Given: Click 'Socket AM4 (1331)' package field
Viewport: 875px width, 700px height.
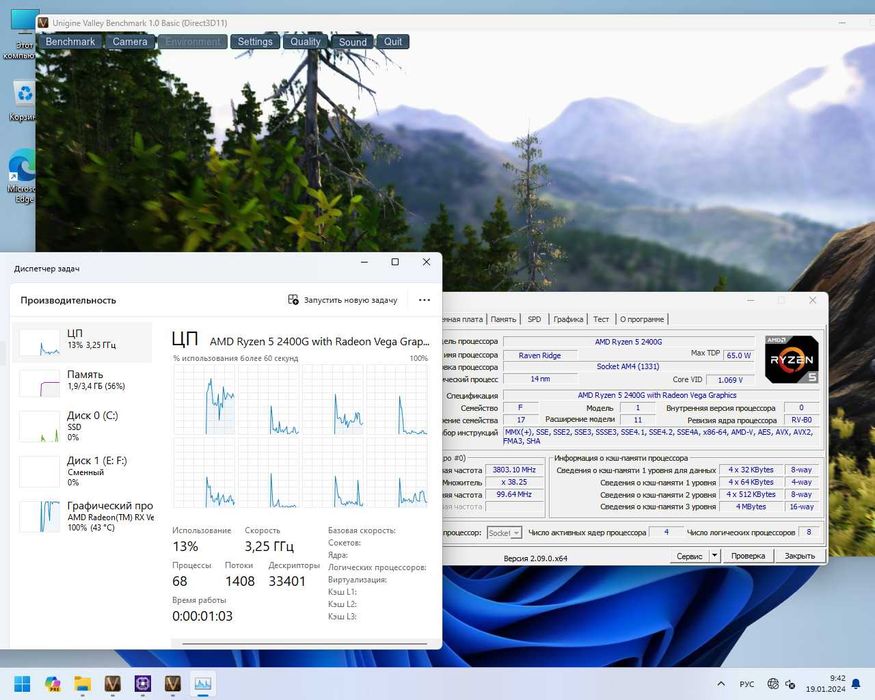Looking at the screenshot, I should click(x=628, y=367).
